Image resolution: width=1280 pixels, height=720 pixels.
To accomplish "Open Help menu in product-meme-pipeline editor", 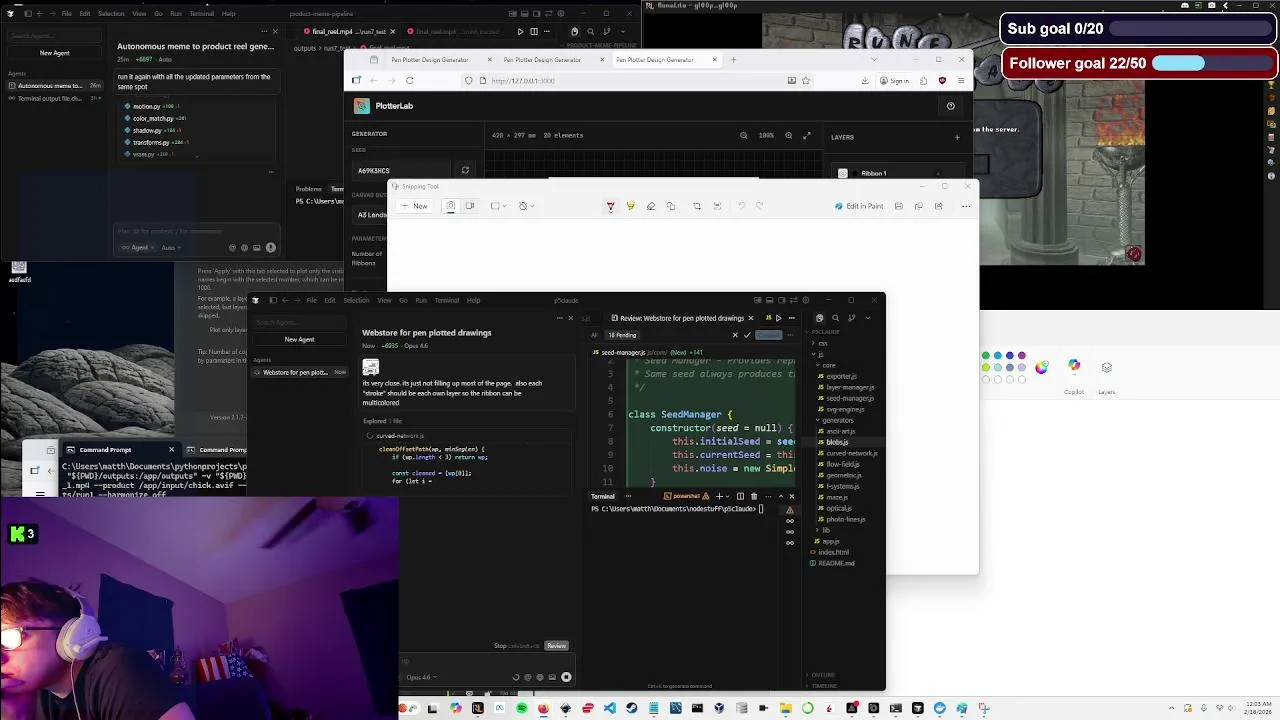I will 229,13.
